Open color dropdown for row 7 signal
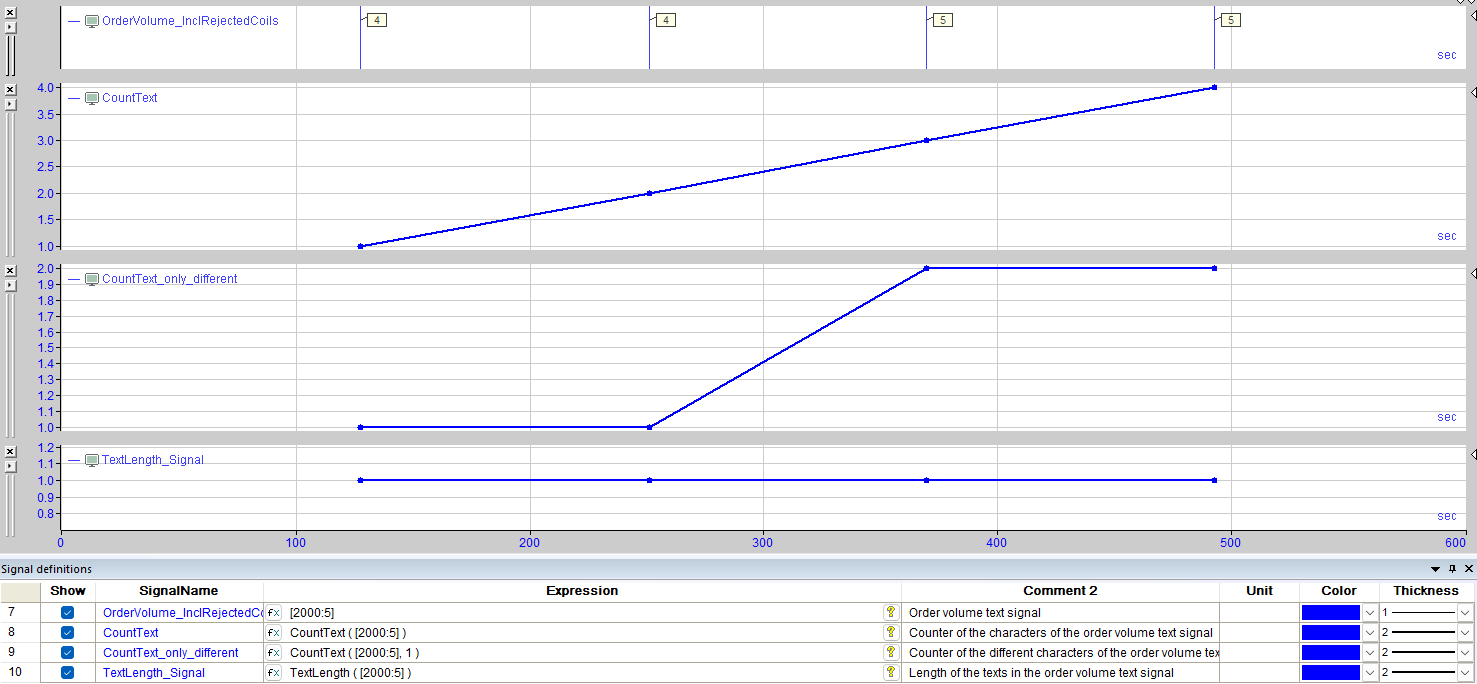The width and height of the screenshot is (1477, 684). (1370, 613)
